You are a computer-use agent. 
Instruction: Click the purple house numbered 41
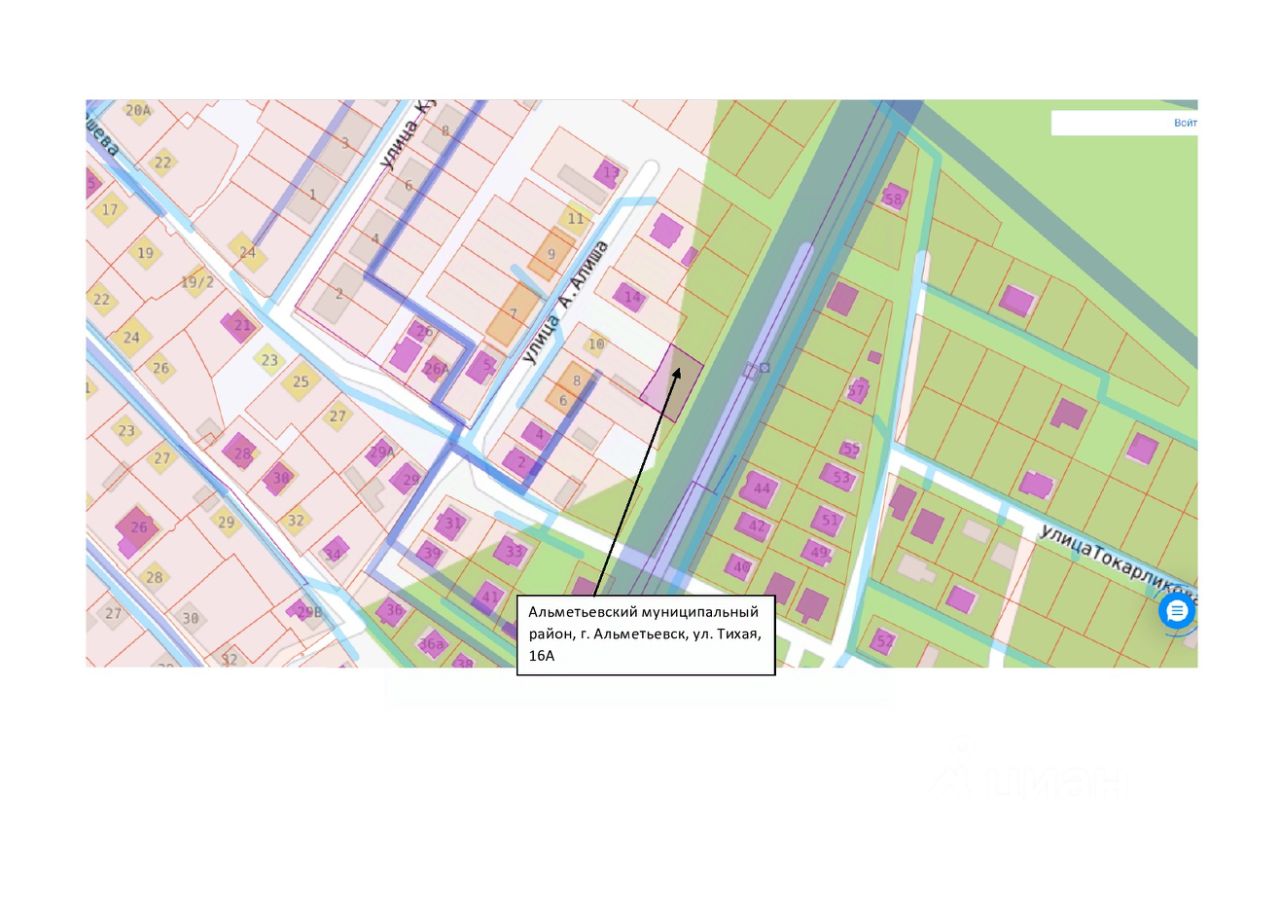490,597
